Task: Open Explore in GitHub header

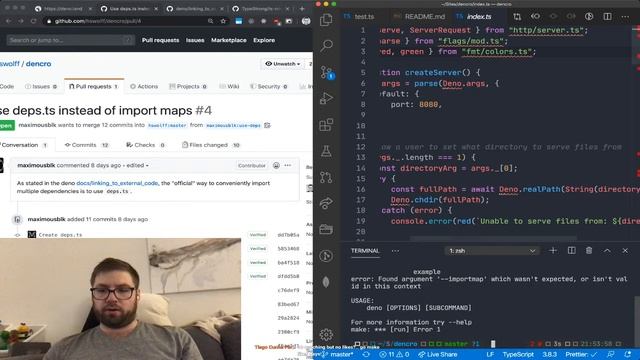Action: (264, 40)
